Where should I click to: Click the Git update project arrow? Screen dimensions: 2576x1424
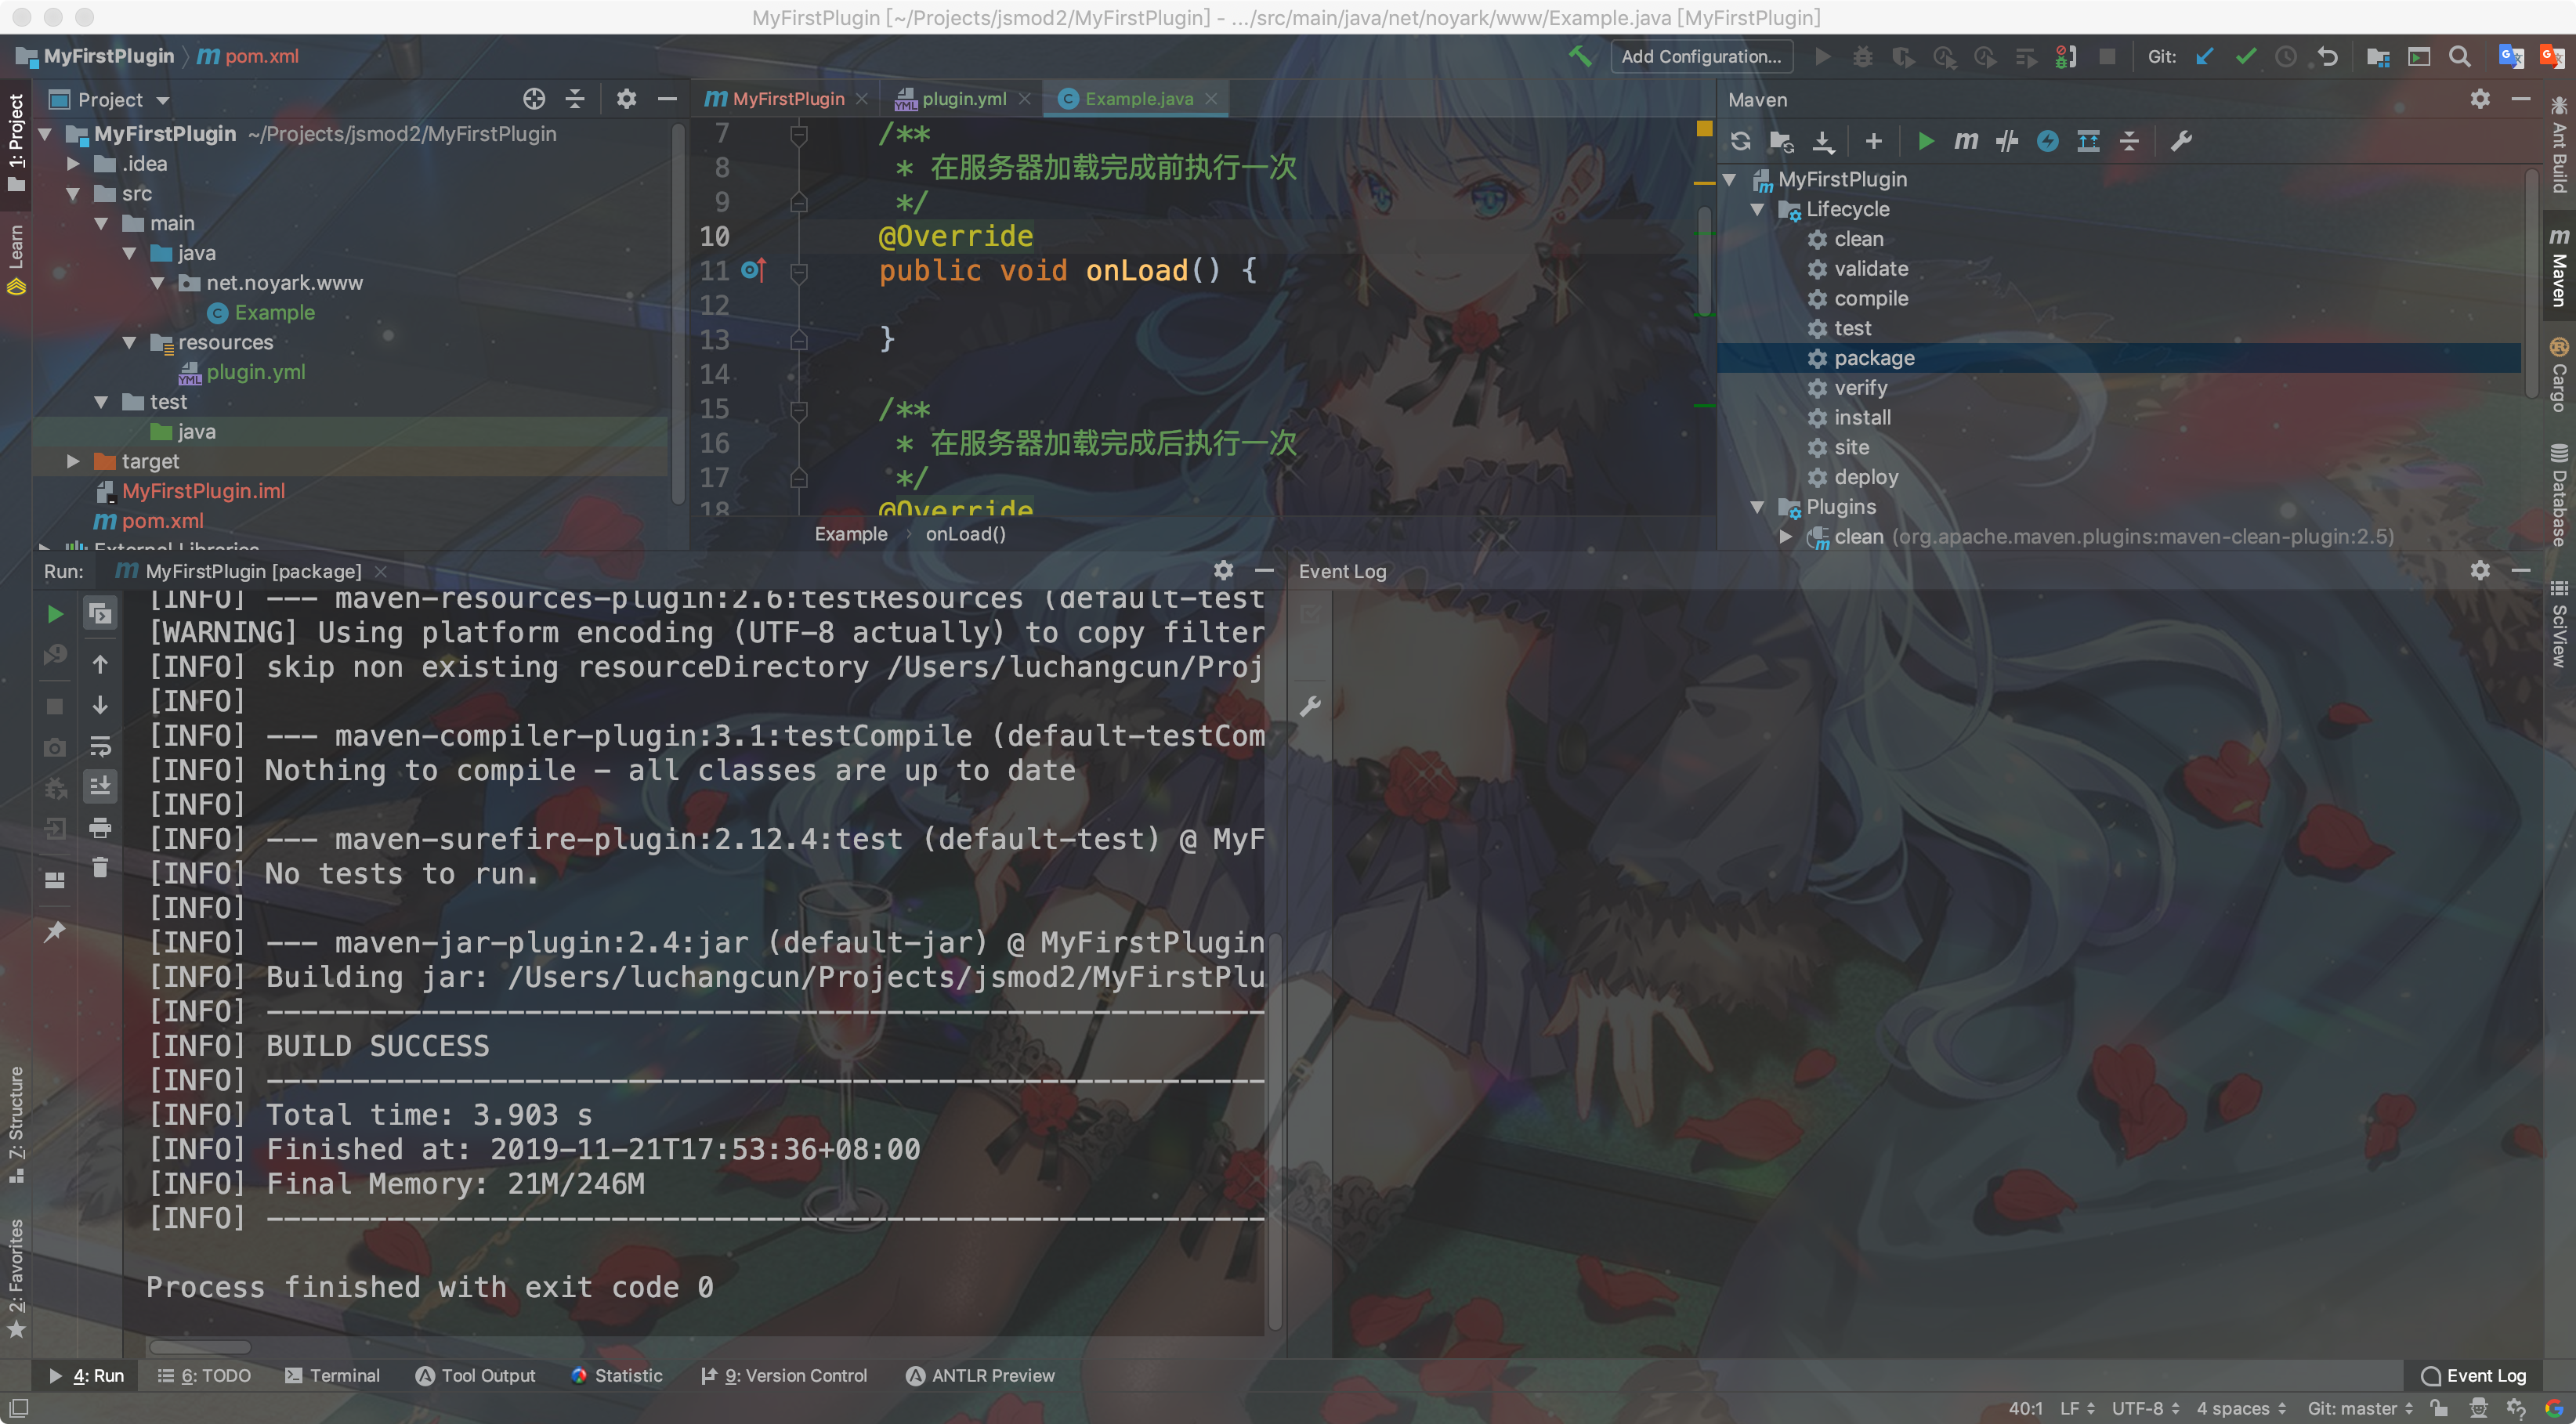tap(2204, 56)
